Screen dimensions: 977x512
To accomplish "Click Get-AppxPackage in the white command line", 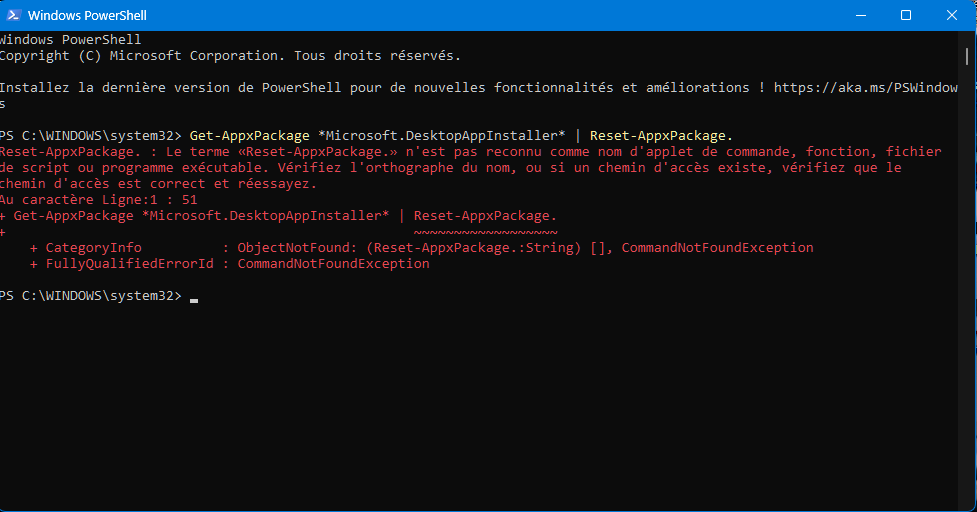I will 249,135.
